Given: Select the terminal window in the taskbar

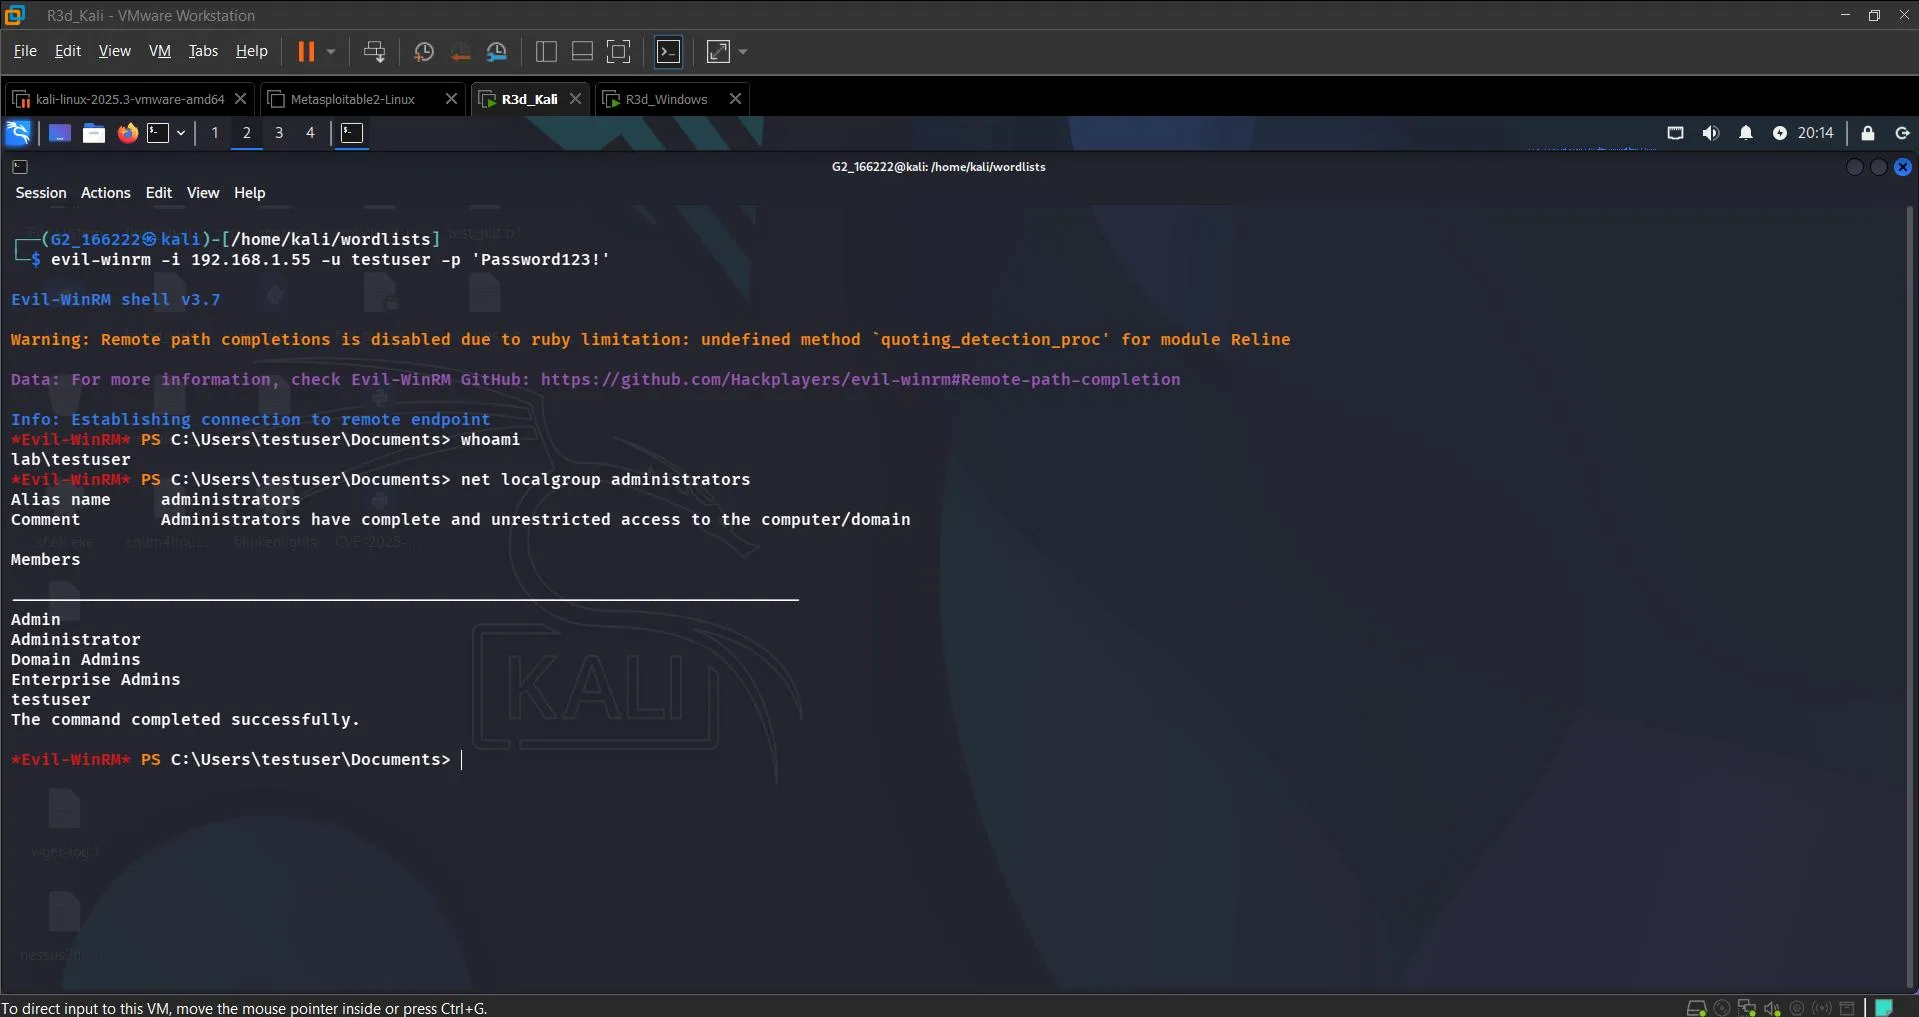Looking at the screenshot, I should tap(352, 133).
